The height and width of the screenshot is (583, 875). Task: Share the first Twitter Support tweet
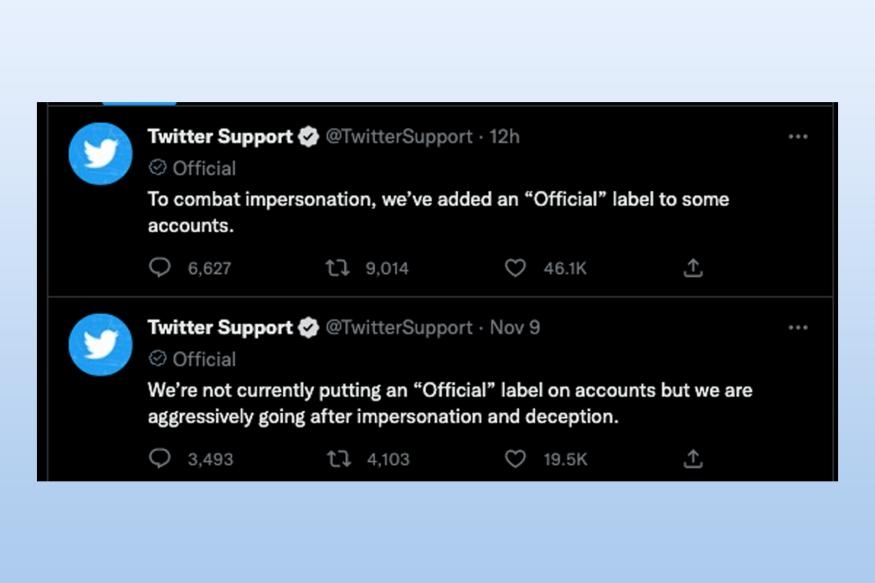coord(693,268)
